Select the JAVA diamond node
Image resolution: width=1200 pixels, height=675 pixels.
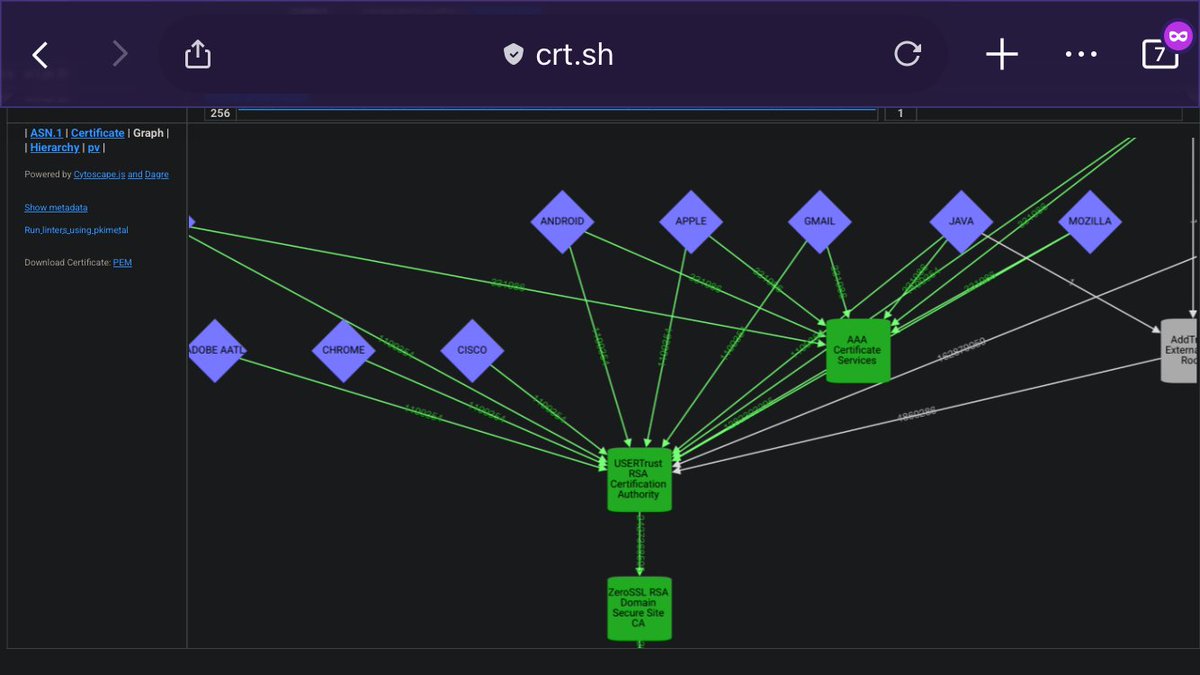tap(961, 221)
